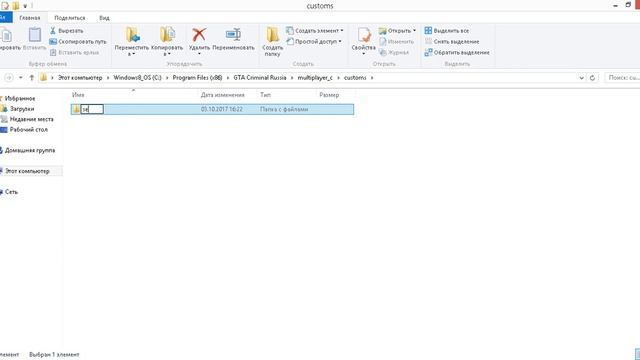640x360 pixels.
Task: Select Этот компьютер in the navigation pane
Action: 27,171
